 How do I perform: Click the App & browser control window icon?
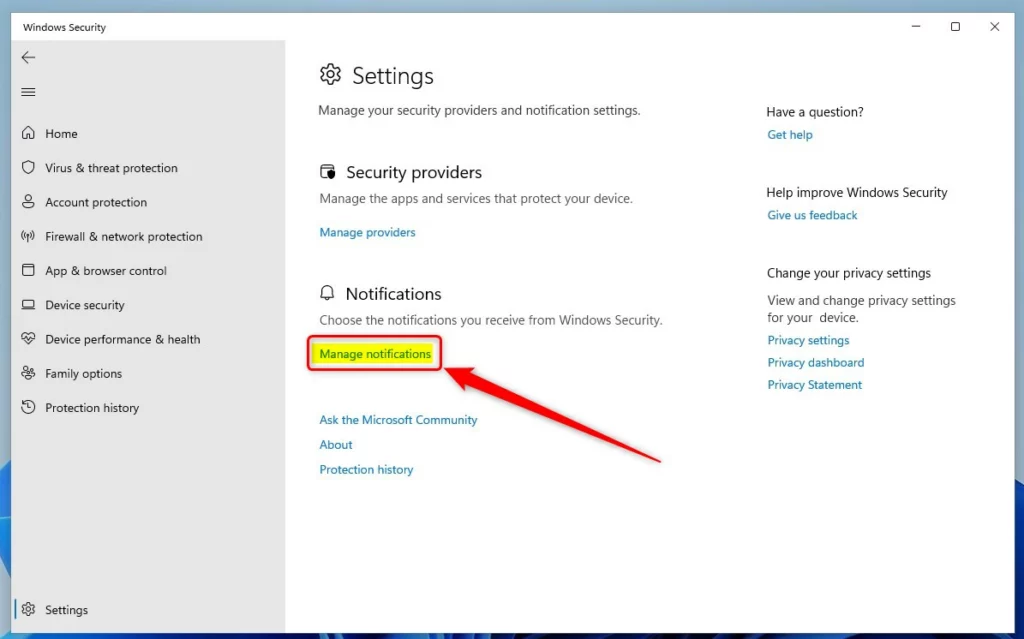coord(28,270)
